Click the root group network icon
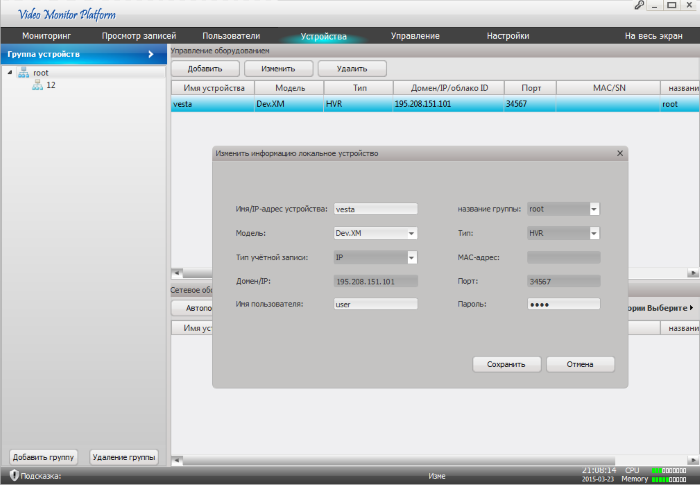 pos(23,73)
